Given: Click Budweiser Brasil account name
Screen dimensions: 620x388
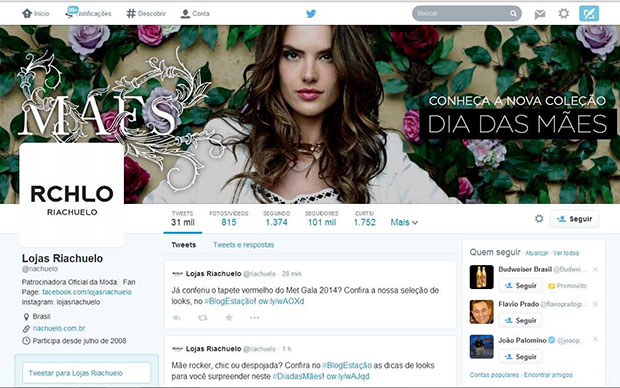Looking at the screenshot, I should (525, 269).
